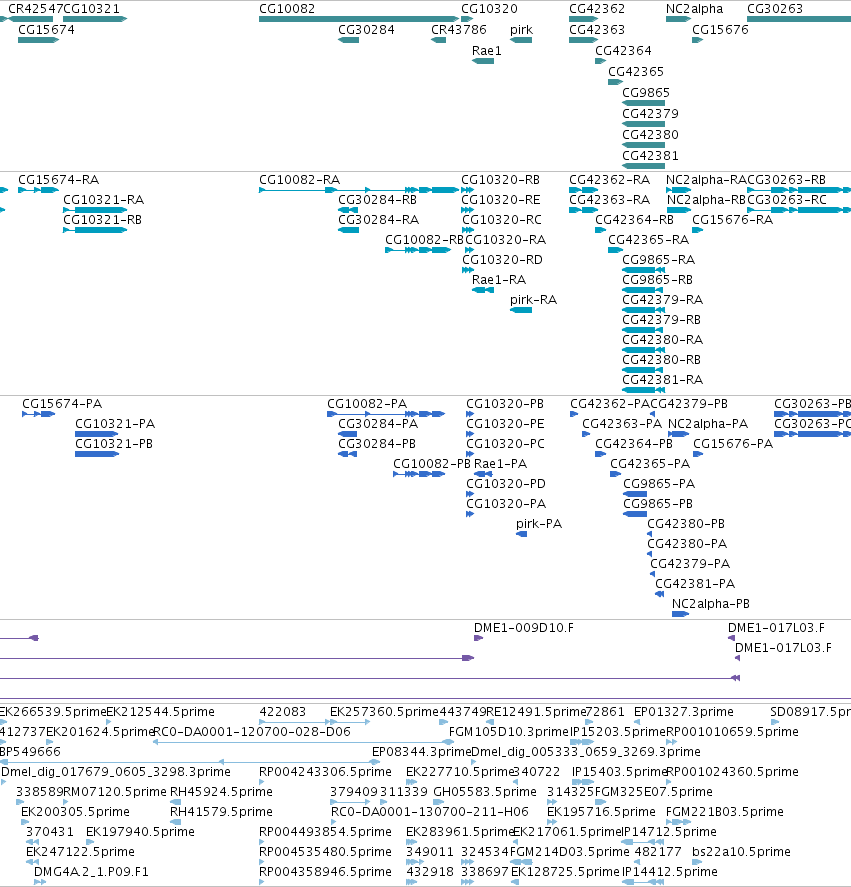Click protein CG30284-PB
The height and width of the screenshot is (887, 851).
(347, 454)
